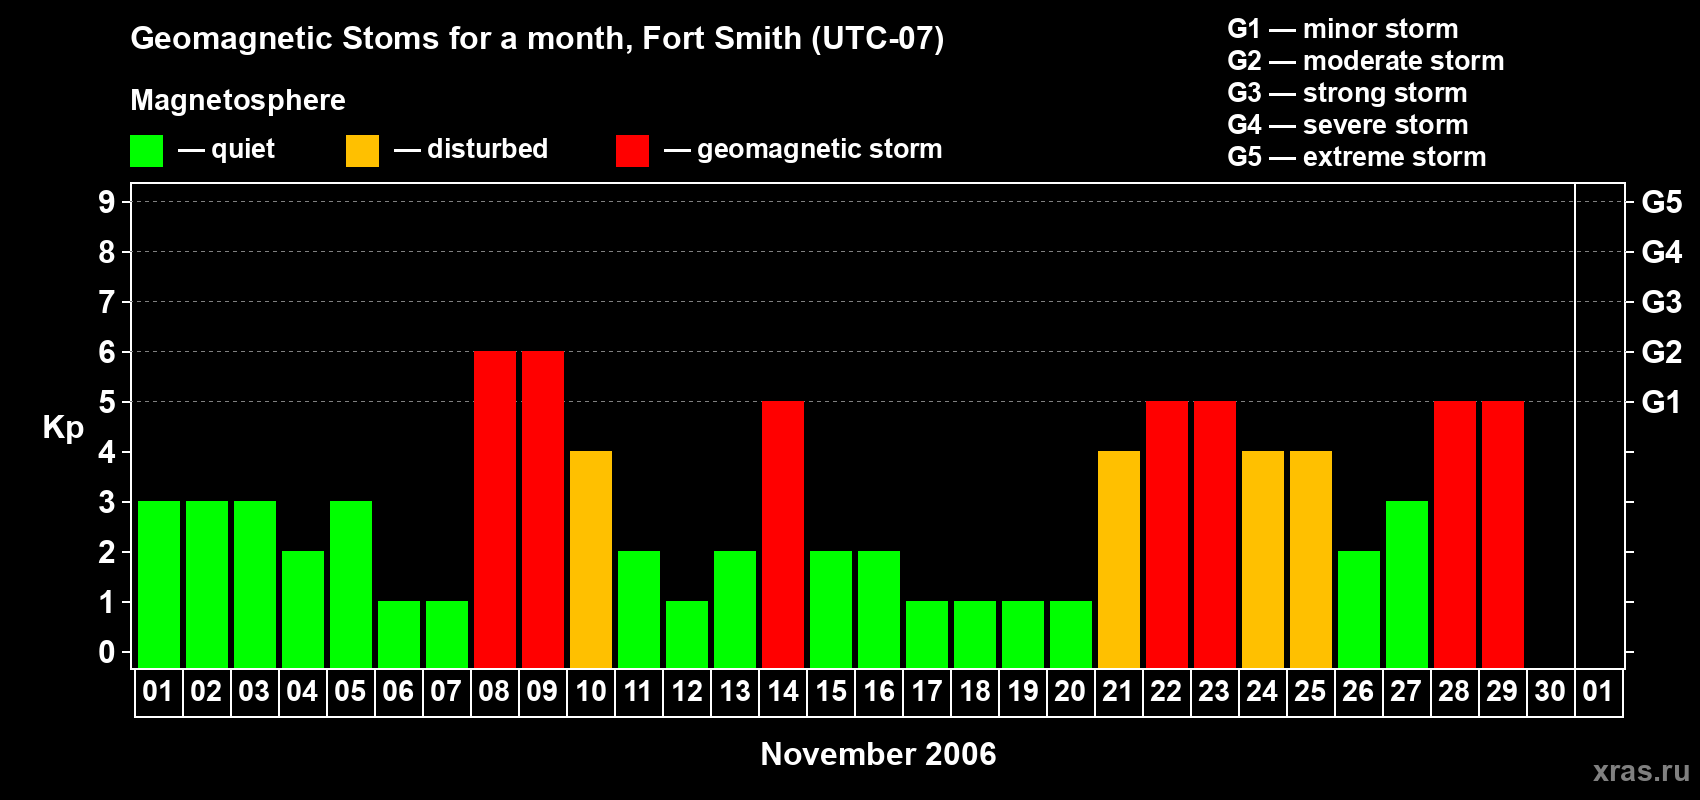Image resolution: width=1700 pixels, height=800 pixels.
Task: Click the Kp value 6 on left axis
Action: point(107,352)
